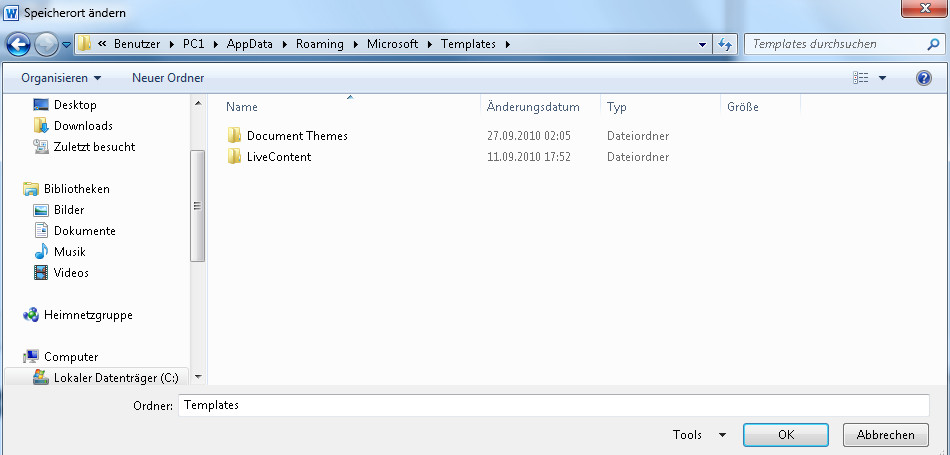Expand the arrow after Templates breadcrumb
The height and width of the screenshot is (455, 950).
tap(508, 44)
